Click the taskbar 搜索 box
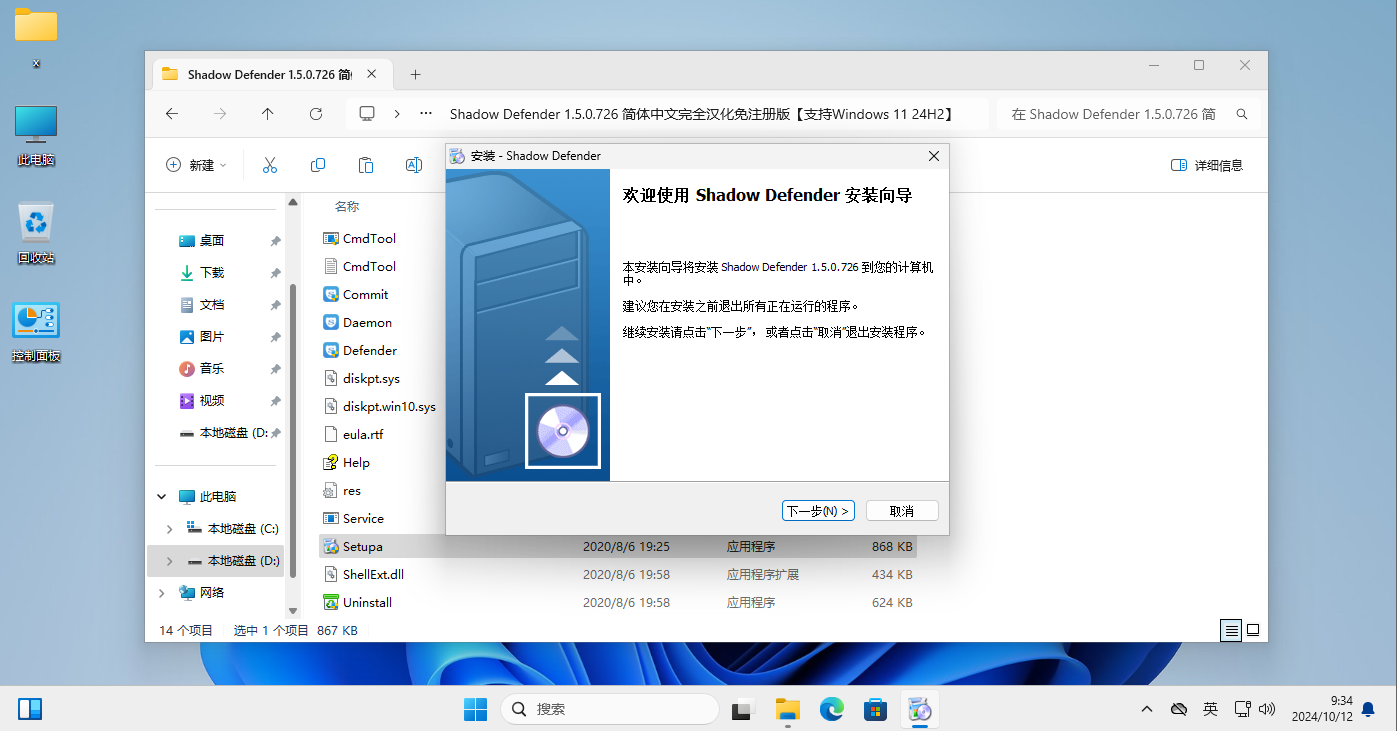The height and width of the screenshot is (731, 1397). [610, 709]
